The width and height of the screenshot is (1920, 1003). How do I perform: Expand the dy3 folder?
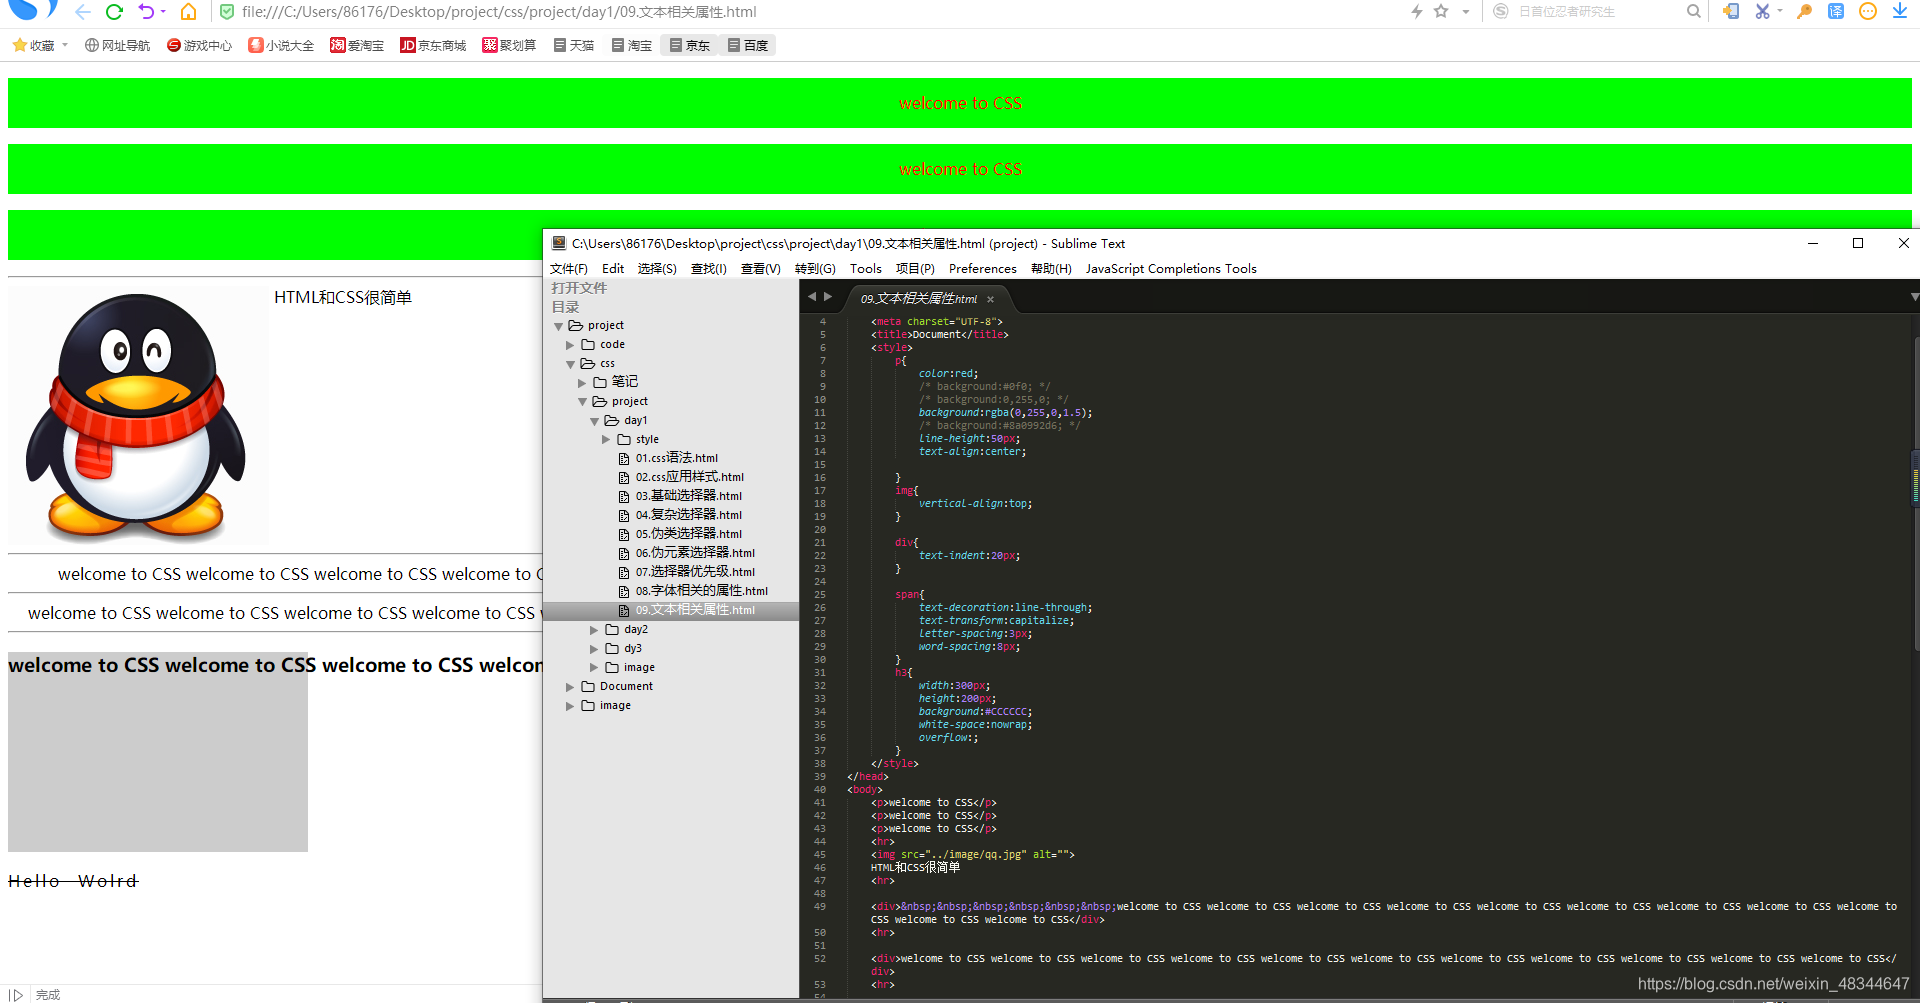(595, 649)
